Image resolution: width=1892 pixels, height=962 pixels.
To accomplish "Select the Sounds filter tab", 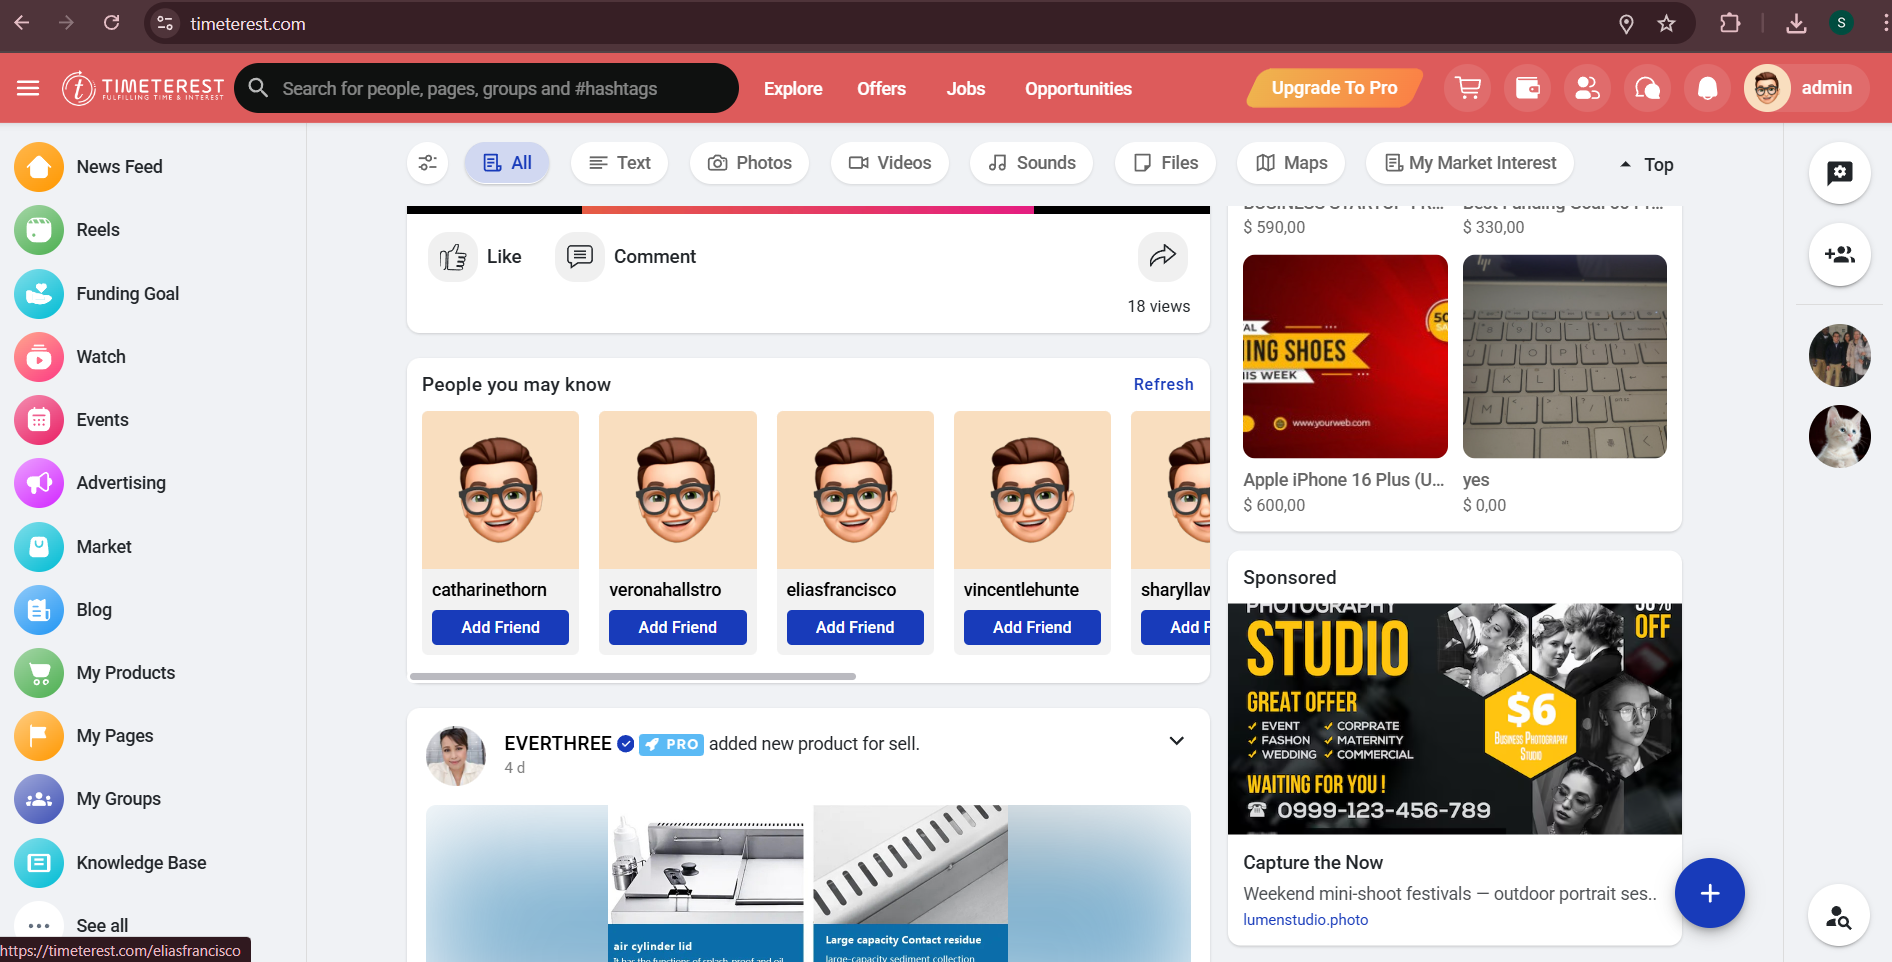I will tap(1031, 163).
